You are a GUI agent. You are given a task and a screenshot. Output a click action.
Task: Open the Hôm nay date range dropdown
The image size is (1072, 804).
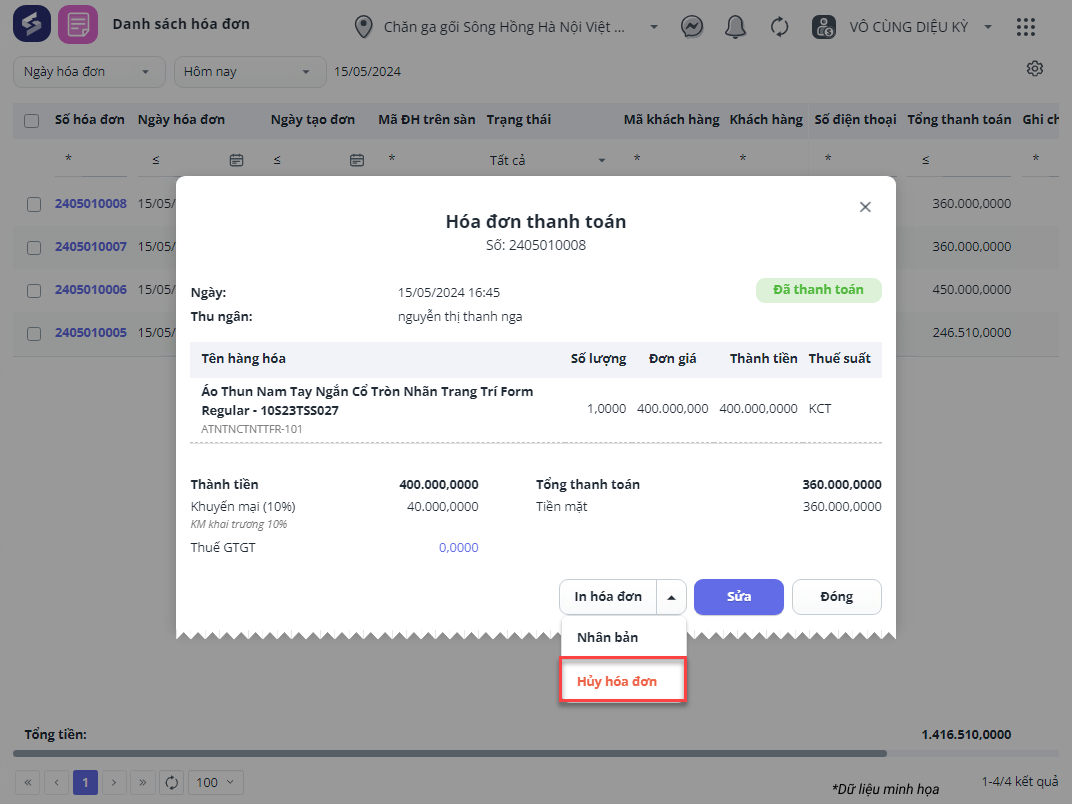coord(250,72)
